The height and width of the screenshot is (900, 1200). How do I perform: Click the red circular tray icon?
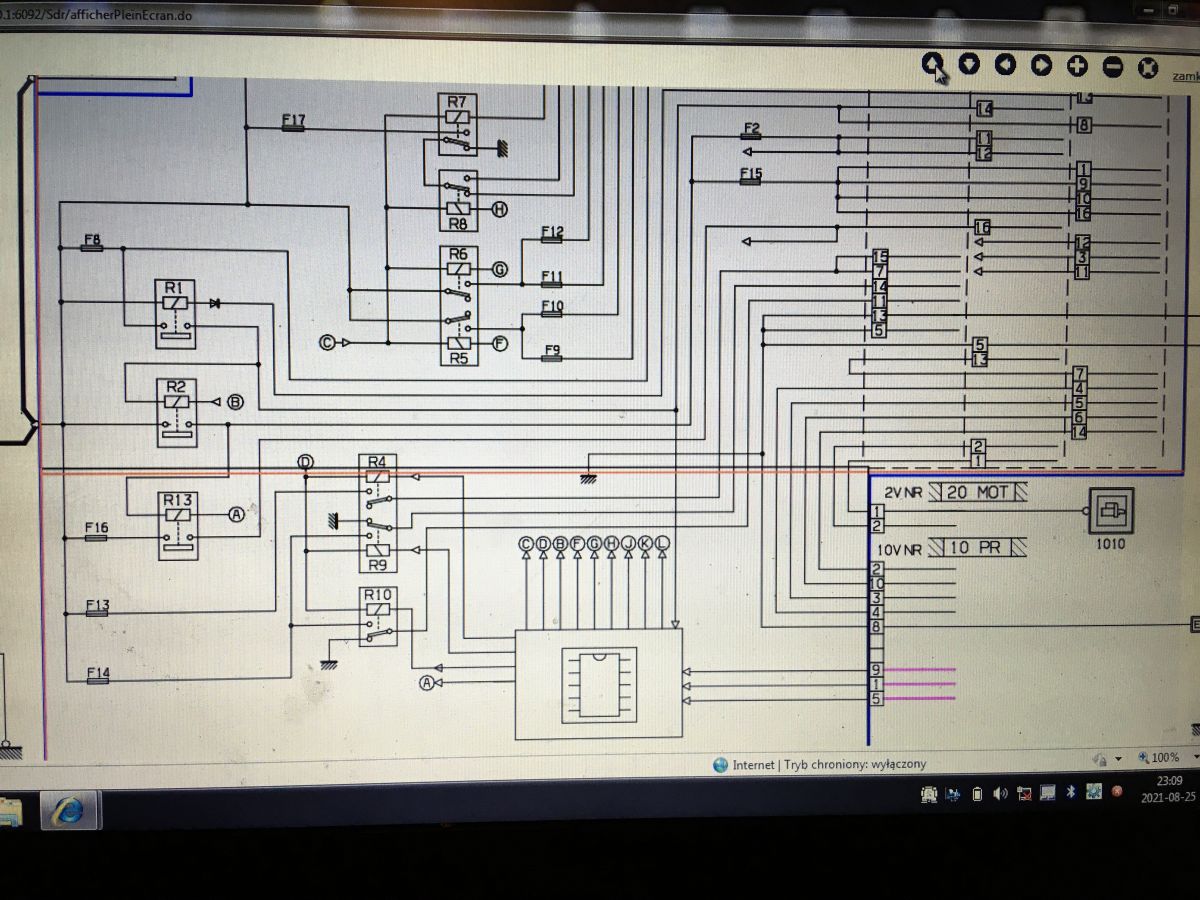tap(1117, 792)
